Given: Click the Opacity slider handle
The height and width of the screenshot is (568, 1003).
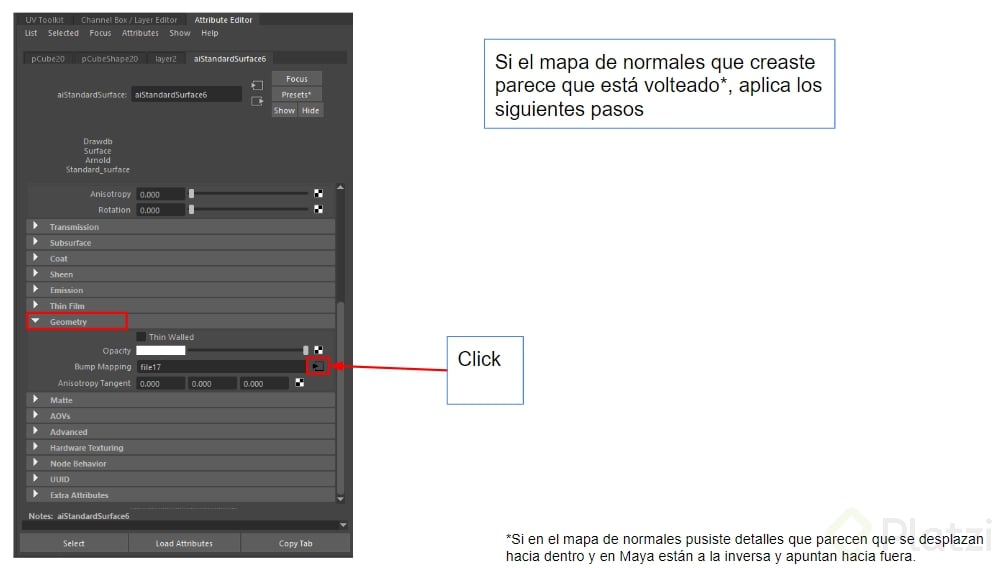Looking at the screenshot, I should point(306,351).
